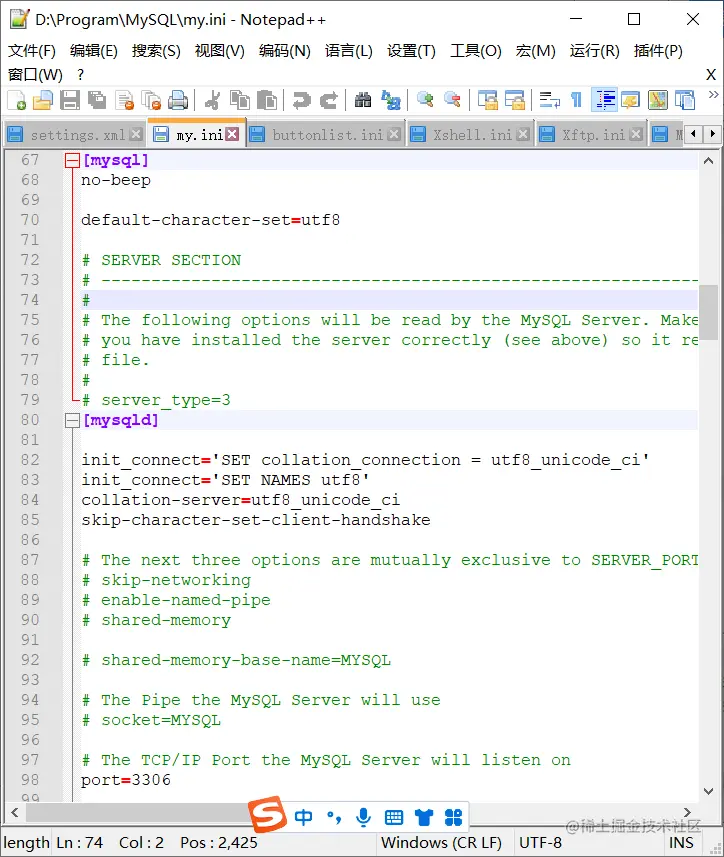Close the Xftp.ini tab

[636, 134]
